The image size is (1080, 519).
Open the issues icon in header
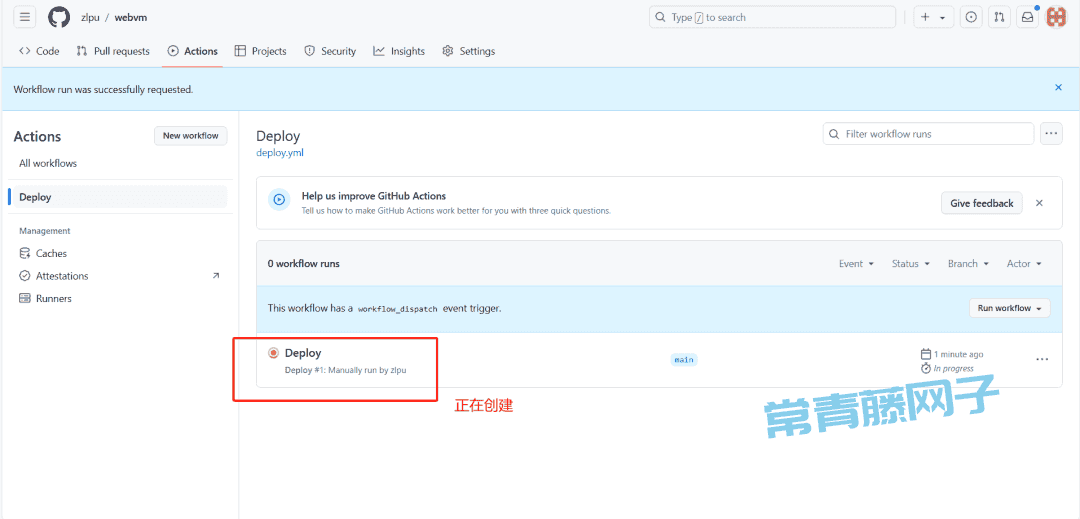(x=971, y=17)
